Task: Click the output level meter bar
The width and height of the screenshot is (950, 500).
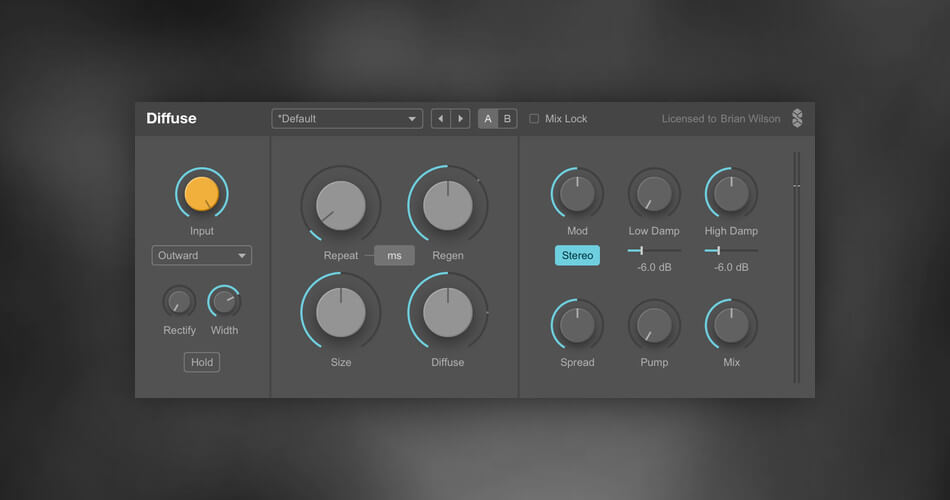Action: [x=797, y=267]
